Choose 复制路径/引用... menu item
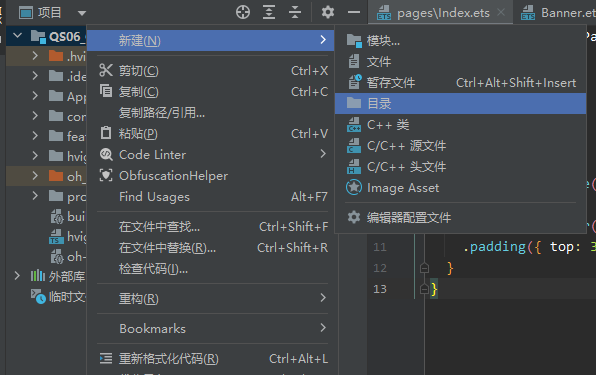Image resolution: width=596 pixels, height=375 pixels. coord(212,113)
